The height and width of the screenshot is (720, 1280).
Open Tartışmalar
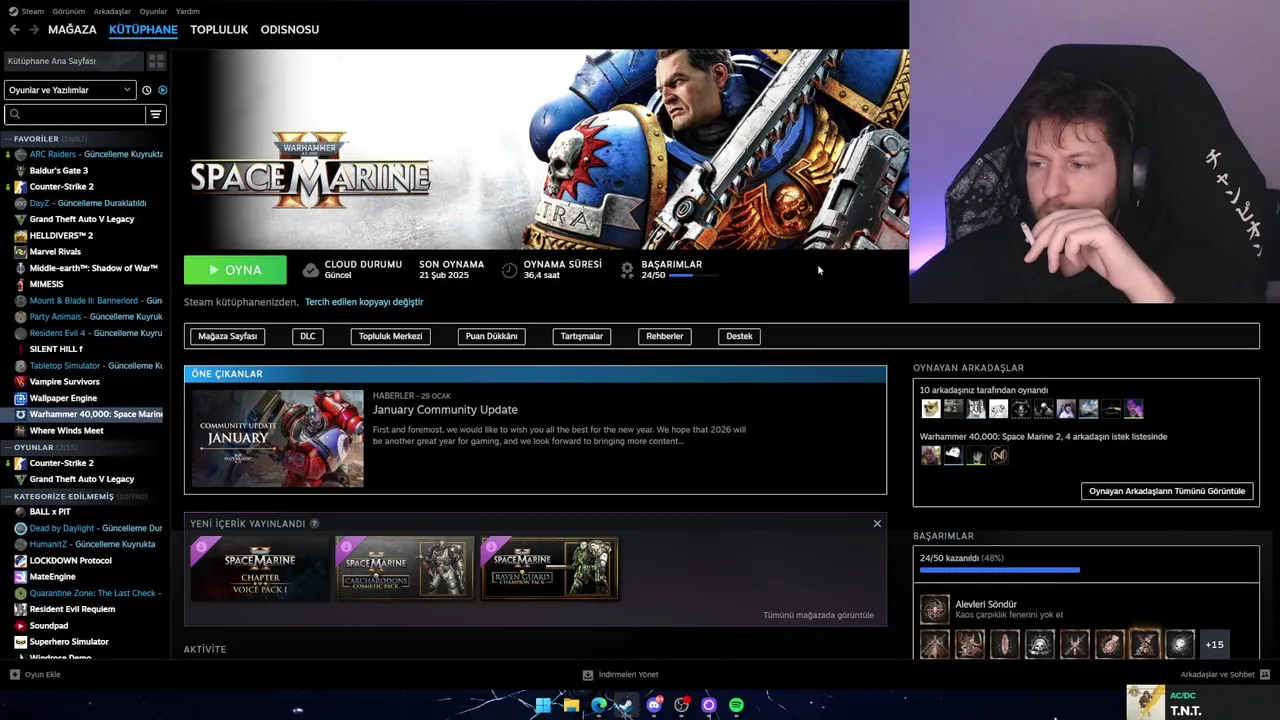tap(582, 336)
